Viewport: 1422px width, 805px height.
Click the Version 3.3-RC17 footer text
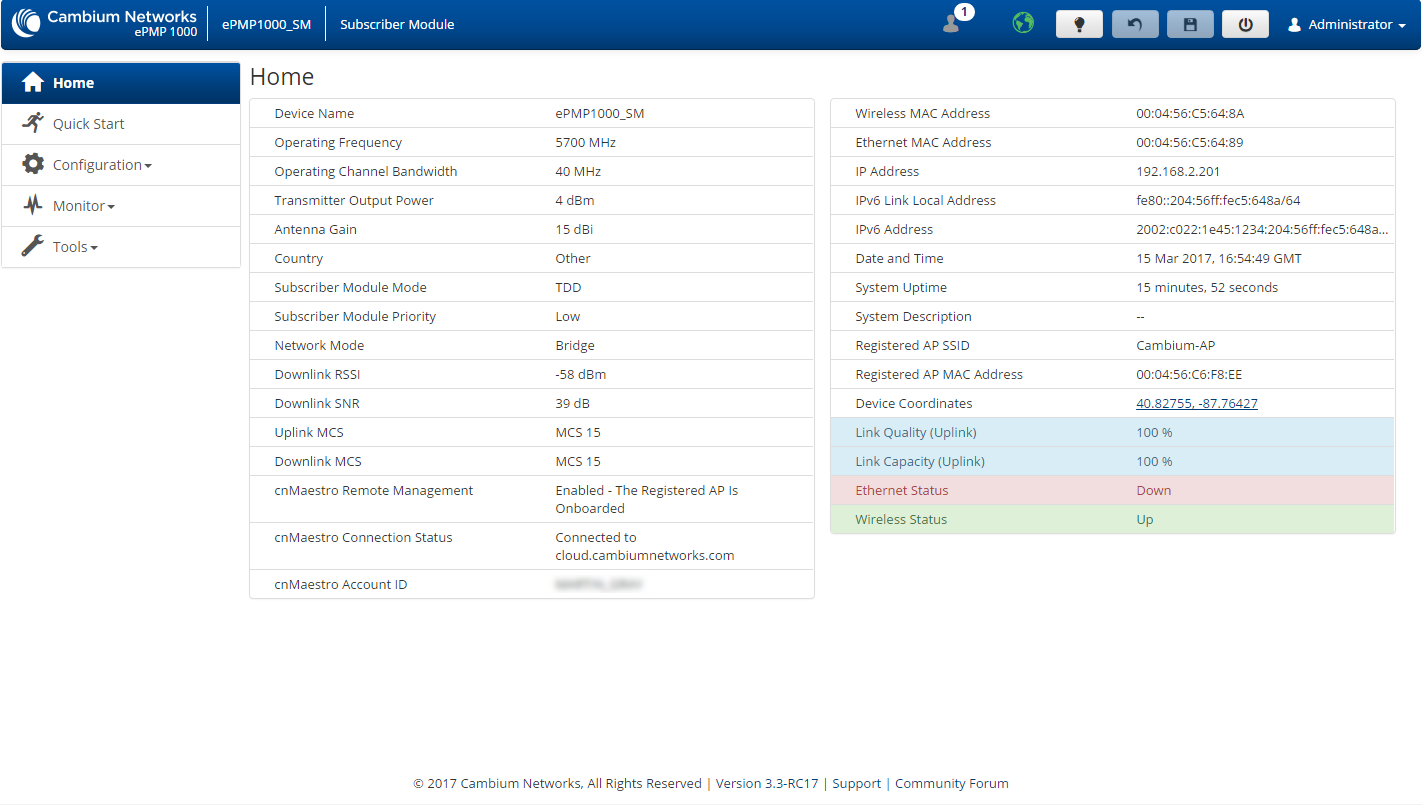pos(767,783)
